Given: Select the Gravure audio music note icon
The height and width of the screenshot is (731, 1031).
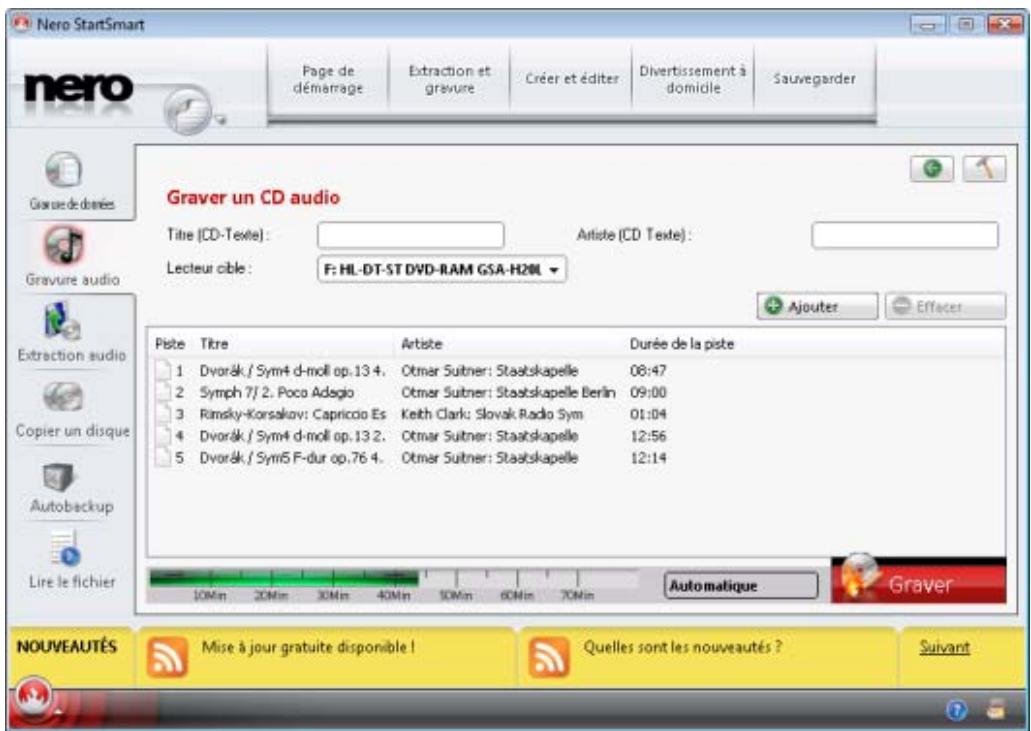Looking at the screenshot, I should (64, 245).
